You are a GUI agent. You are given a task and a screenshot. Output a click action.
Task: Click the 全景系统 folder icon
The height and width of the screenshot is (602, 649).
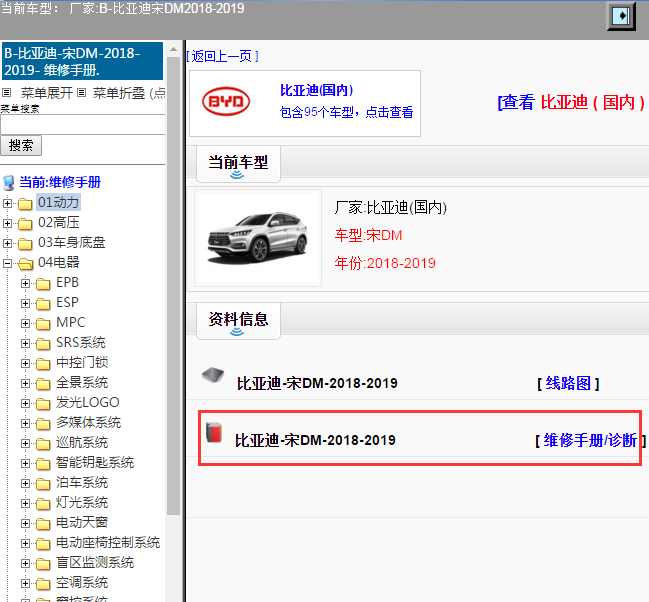coord(43,383)
